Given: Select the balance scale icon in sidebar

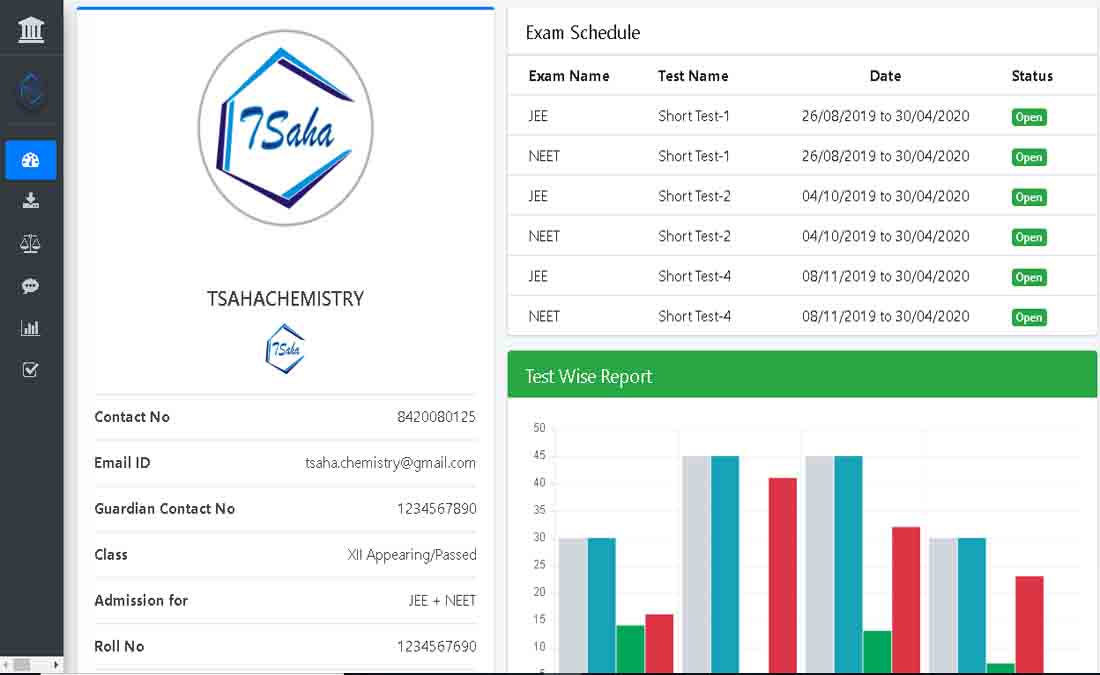Looking at the screenshot, I should 31,243.
